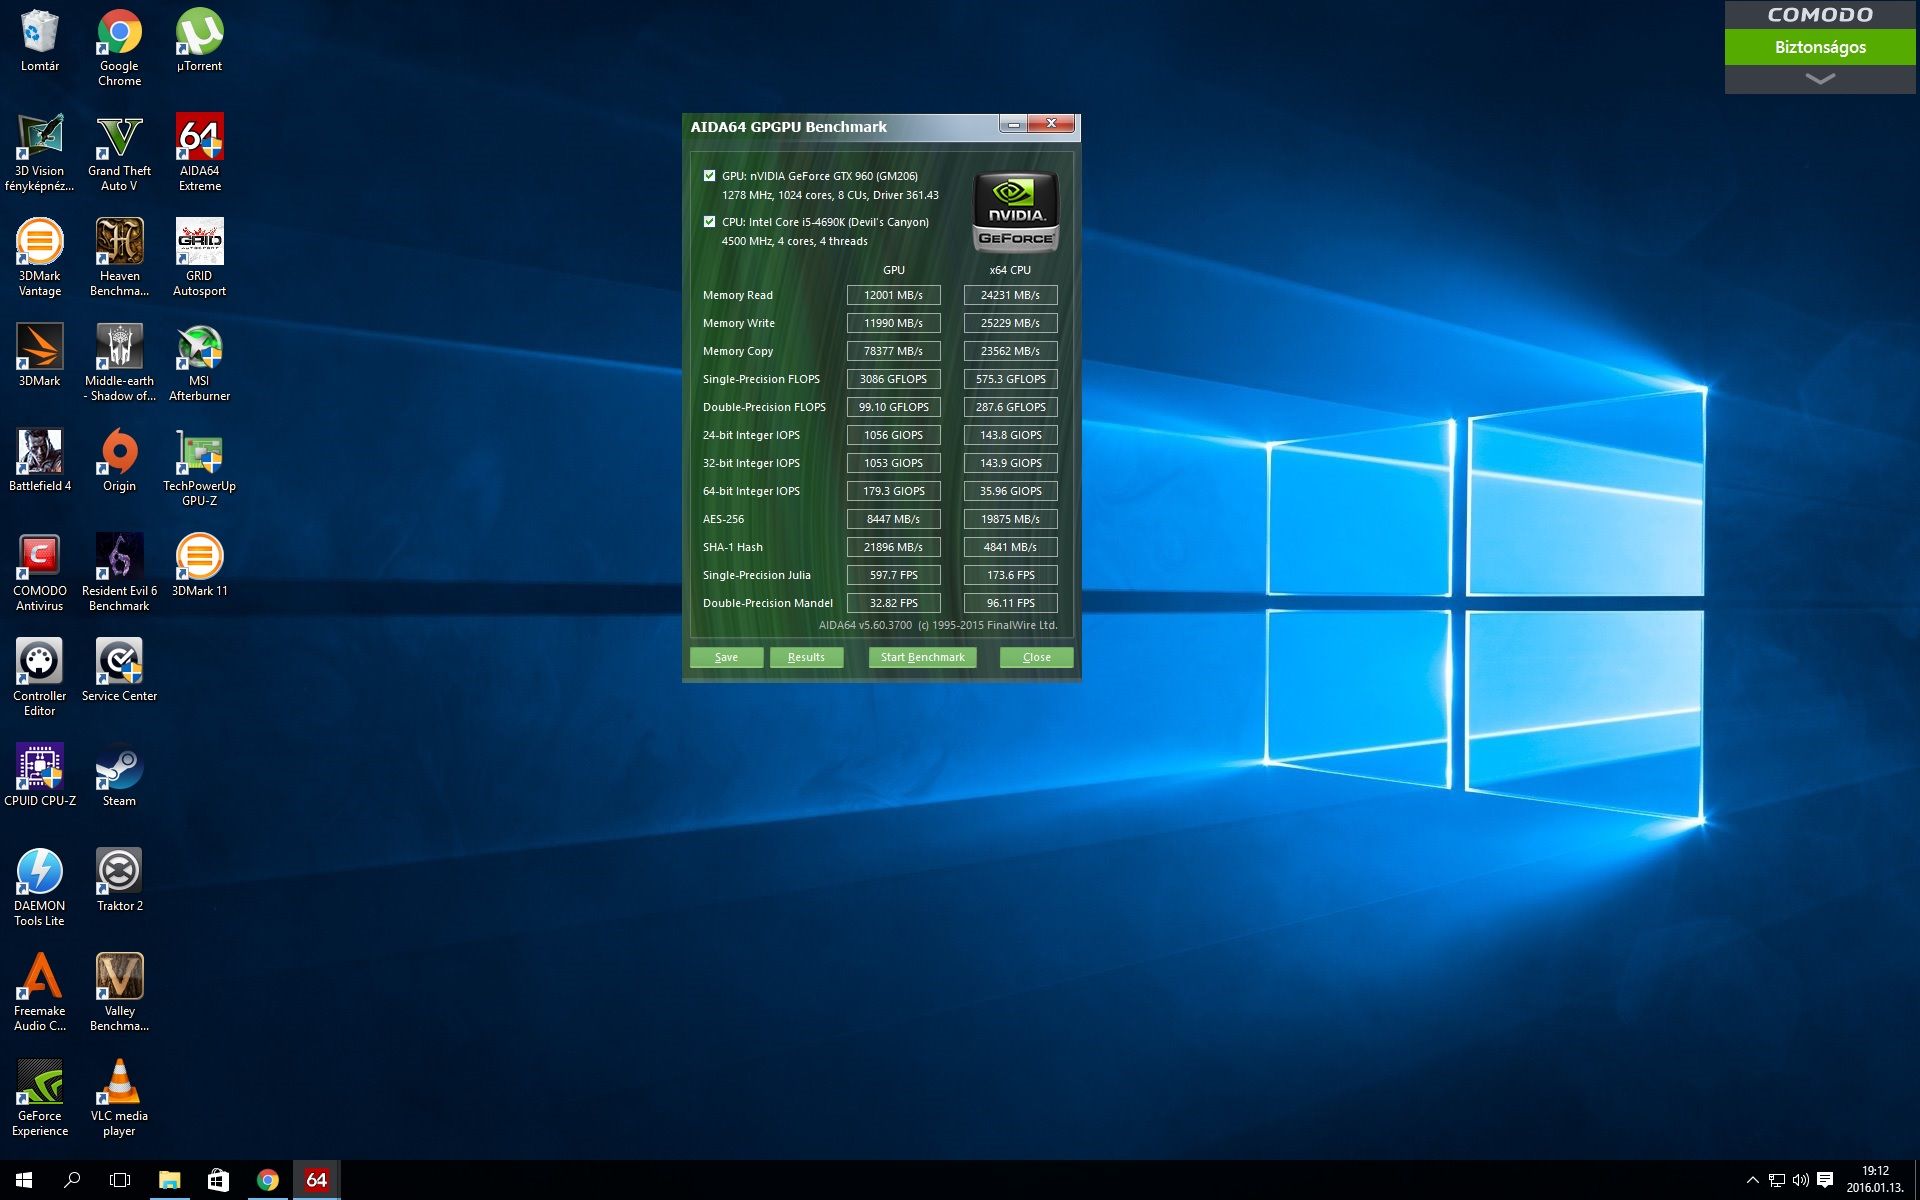This screenshot has height=1200, width=1920.
Task: Click the GPU Single-Precision value 3086 GFLOPS
Action: [893, 379]
